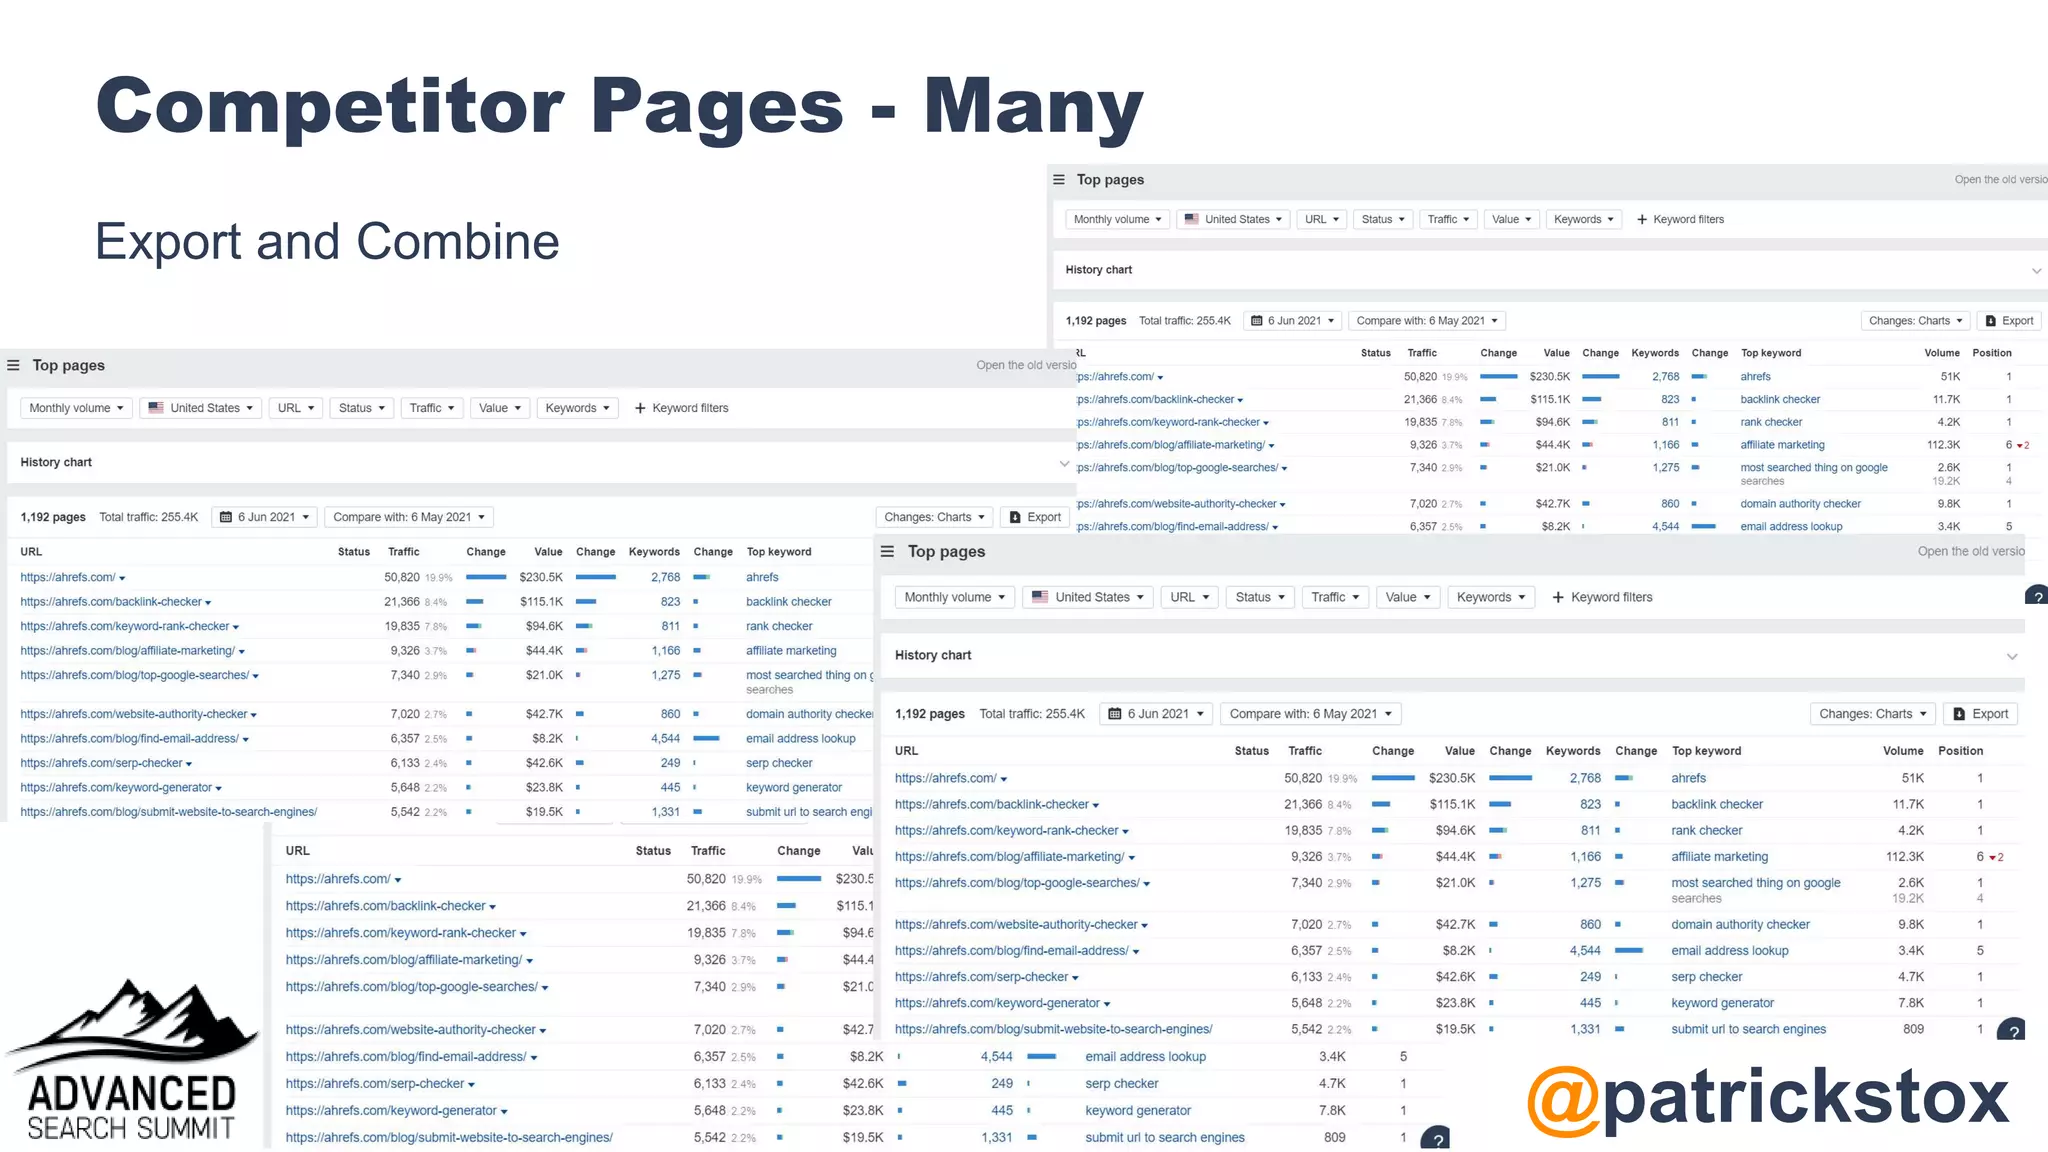
Task: Open Monthly volume dropdown in left panel
Action: point(76,408)
